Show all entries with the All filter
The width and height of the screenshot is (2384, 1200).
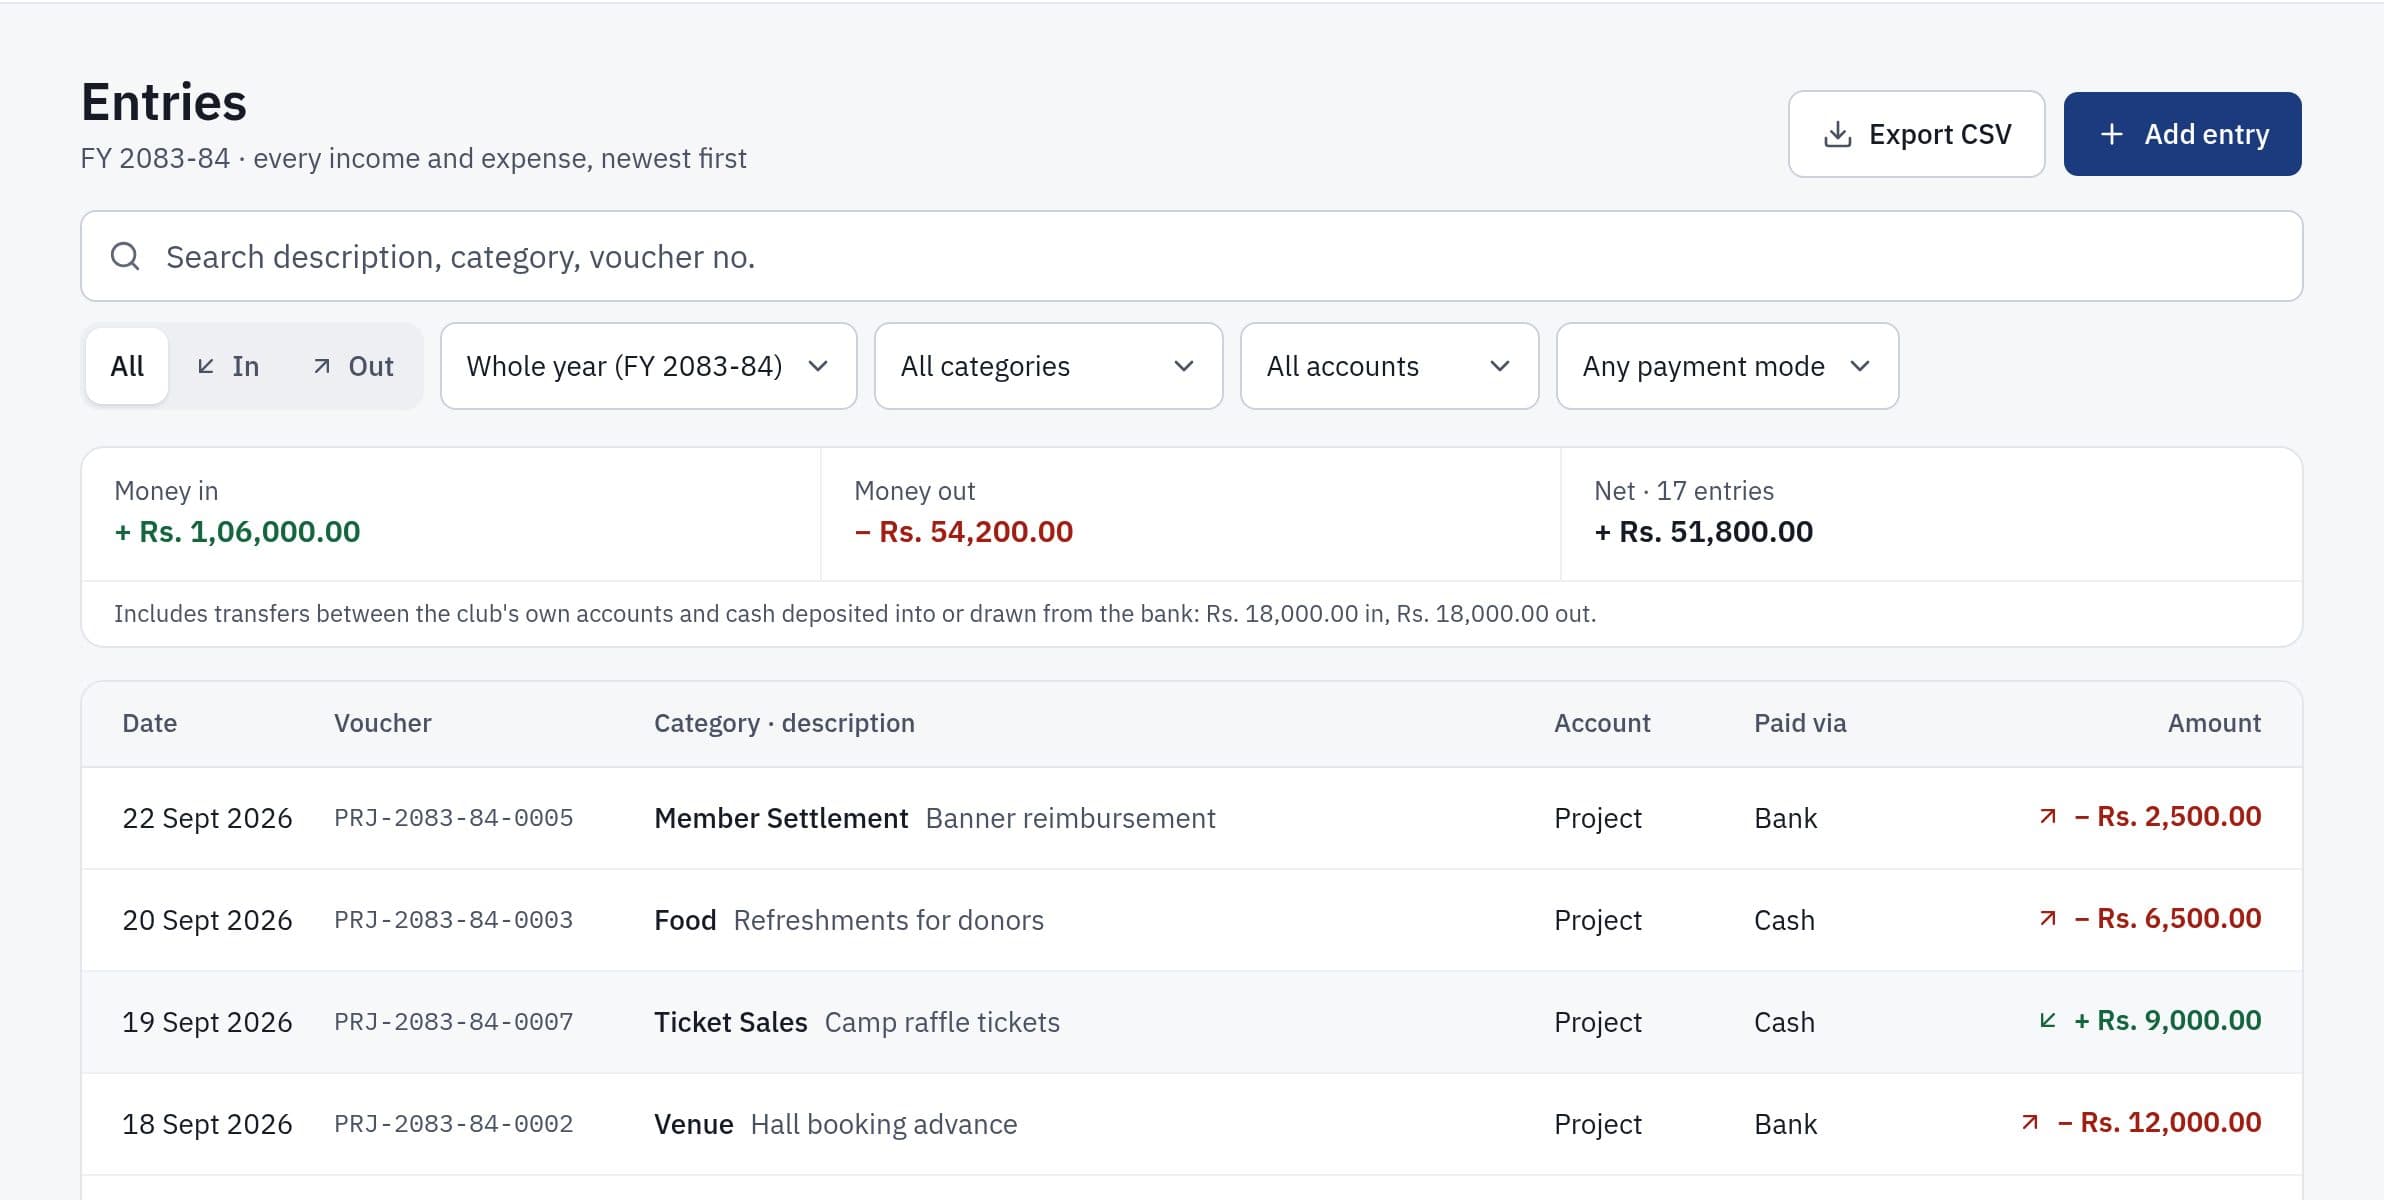[x=127, y=366]
